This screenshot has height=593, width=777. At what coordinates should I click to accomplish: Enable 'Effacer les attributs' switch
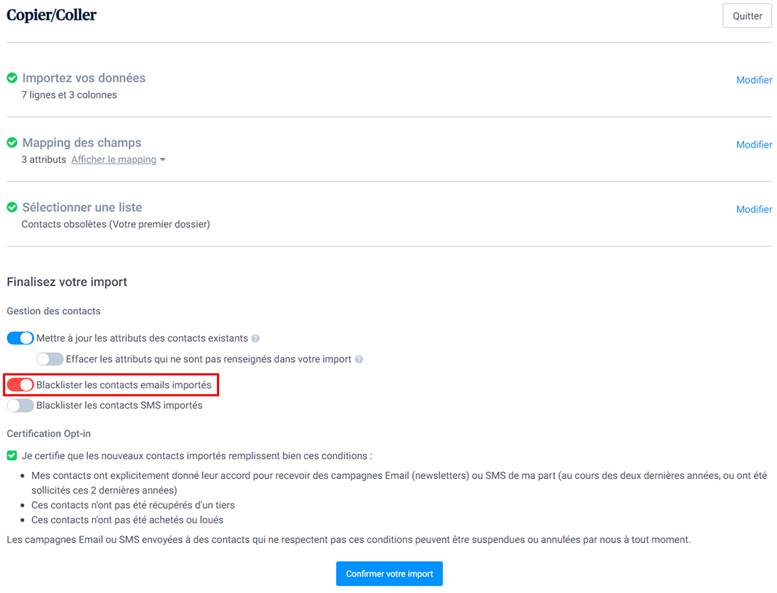pos(50,359)
